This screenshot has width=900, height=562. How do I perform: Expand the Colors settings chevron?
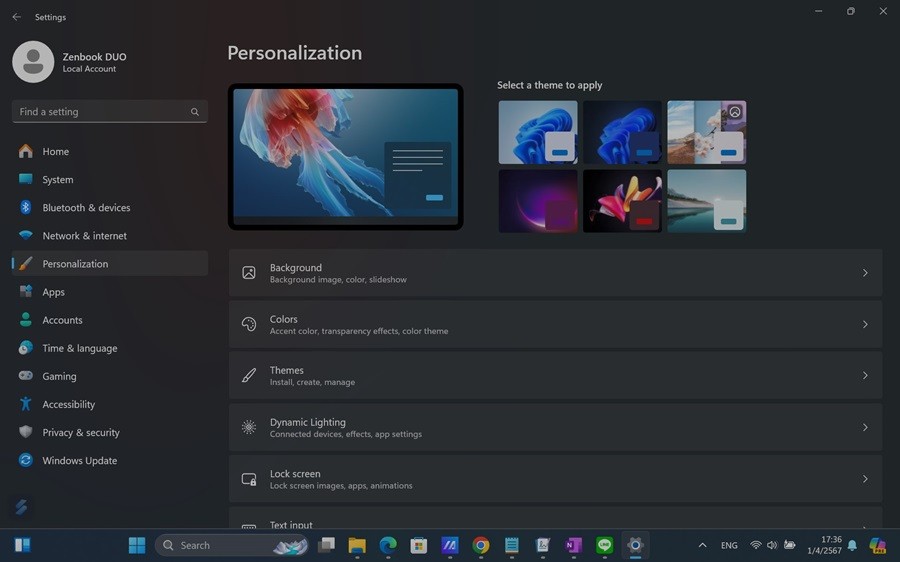tap(865, 324)
